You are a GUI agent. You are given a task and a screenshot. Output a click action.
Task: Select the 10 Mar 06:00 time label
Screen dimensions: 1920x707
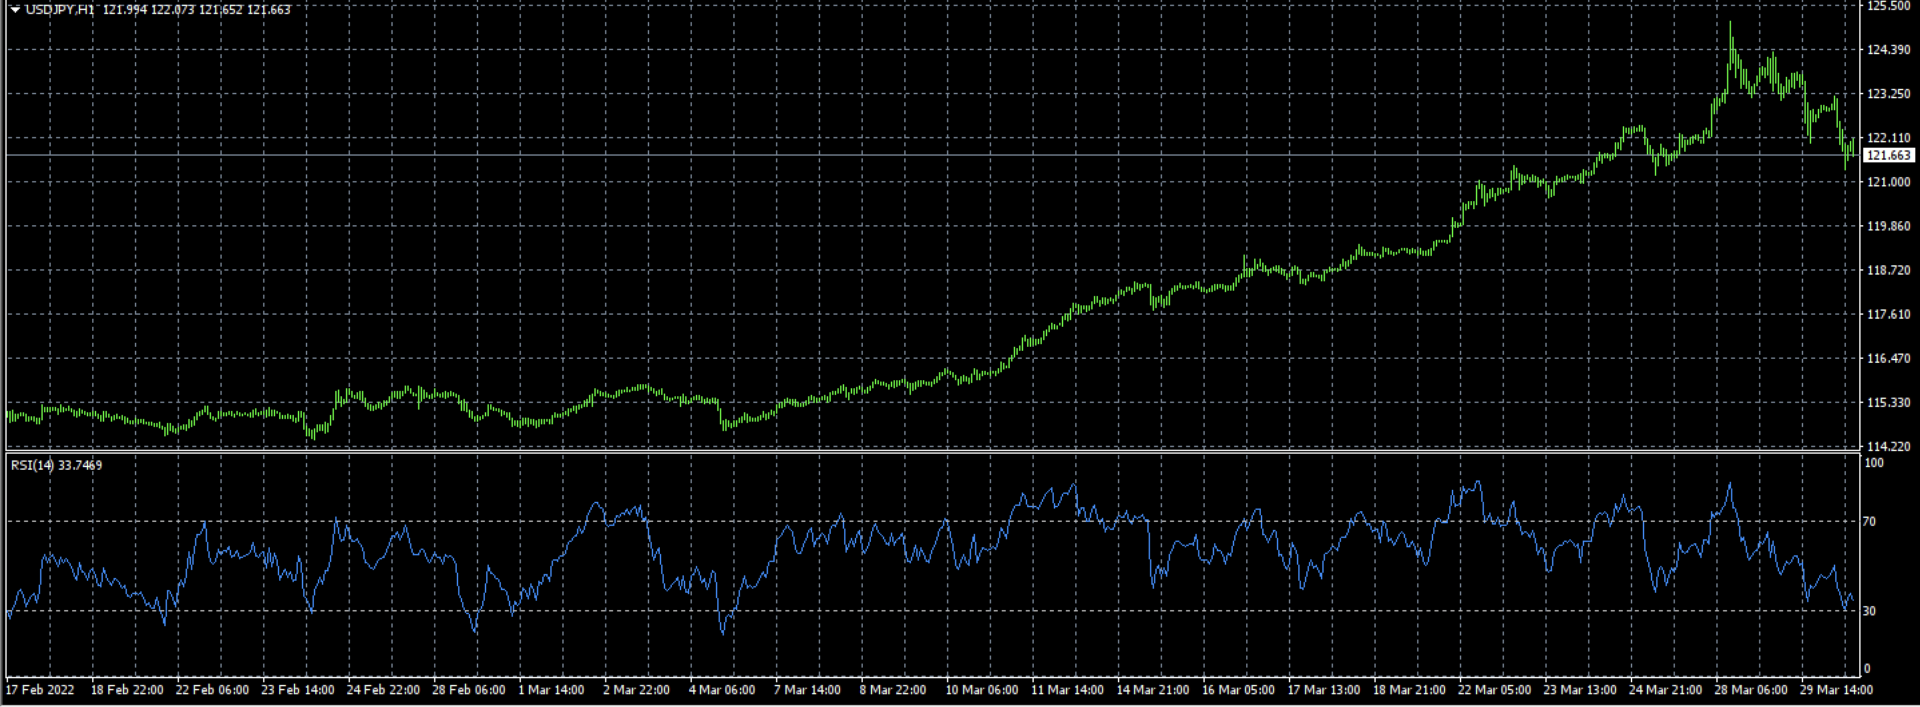point(981,690)
